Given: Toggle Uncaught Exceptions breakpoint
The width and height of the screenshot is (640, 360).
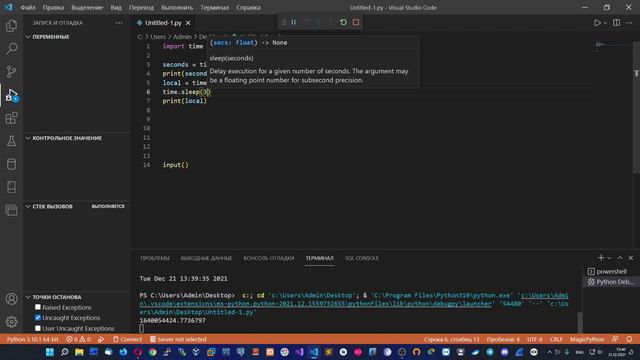Looking at the screenshot, I should (38, 318).
